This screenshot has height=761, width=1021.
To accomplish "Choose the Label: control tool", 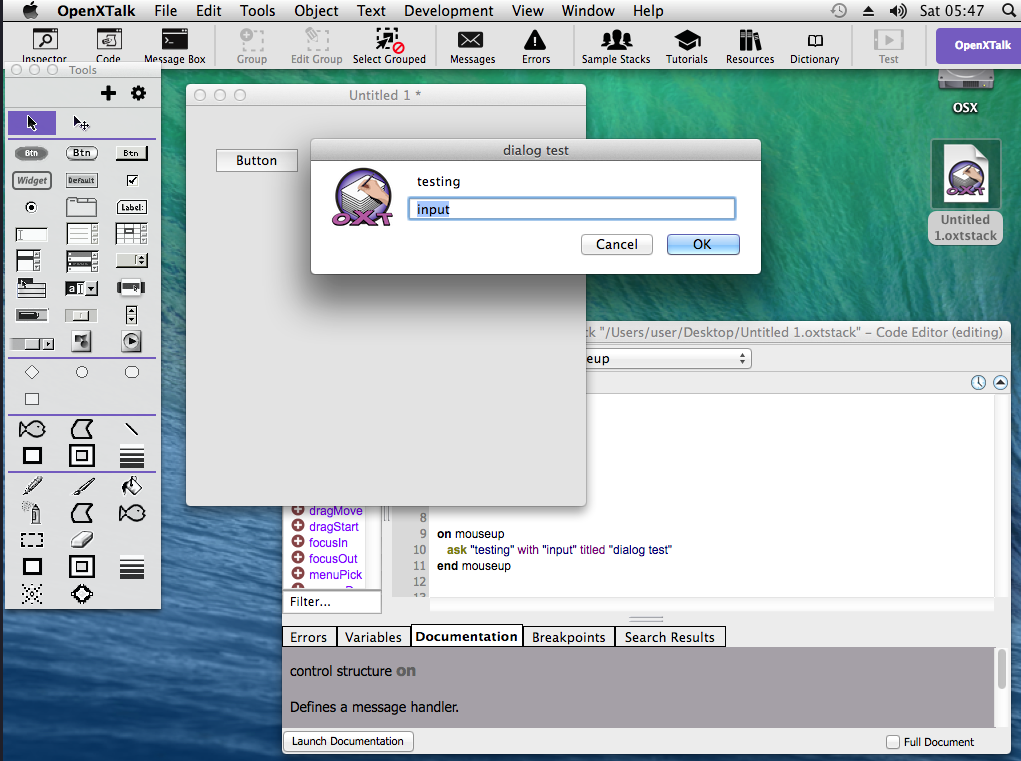I will (132, 208).
